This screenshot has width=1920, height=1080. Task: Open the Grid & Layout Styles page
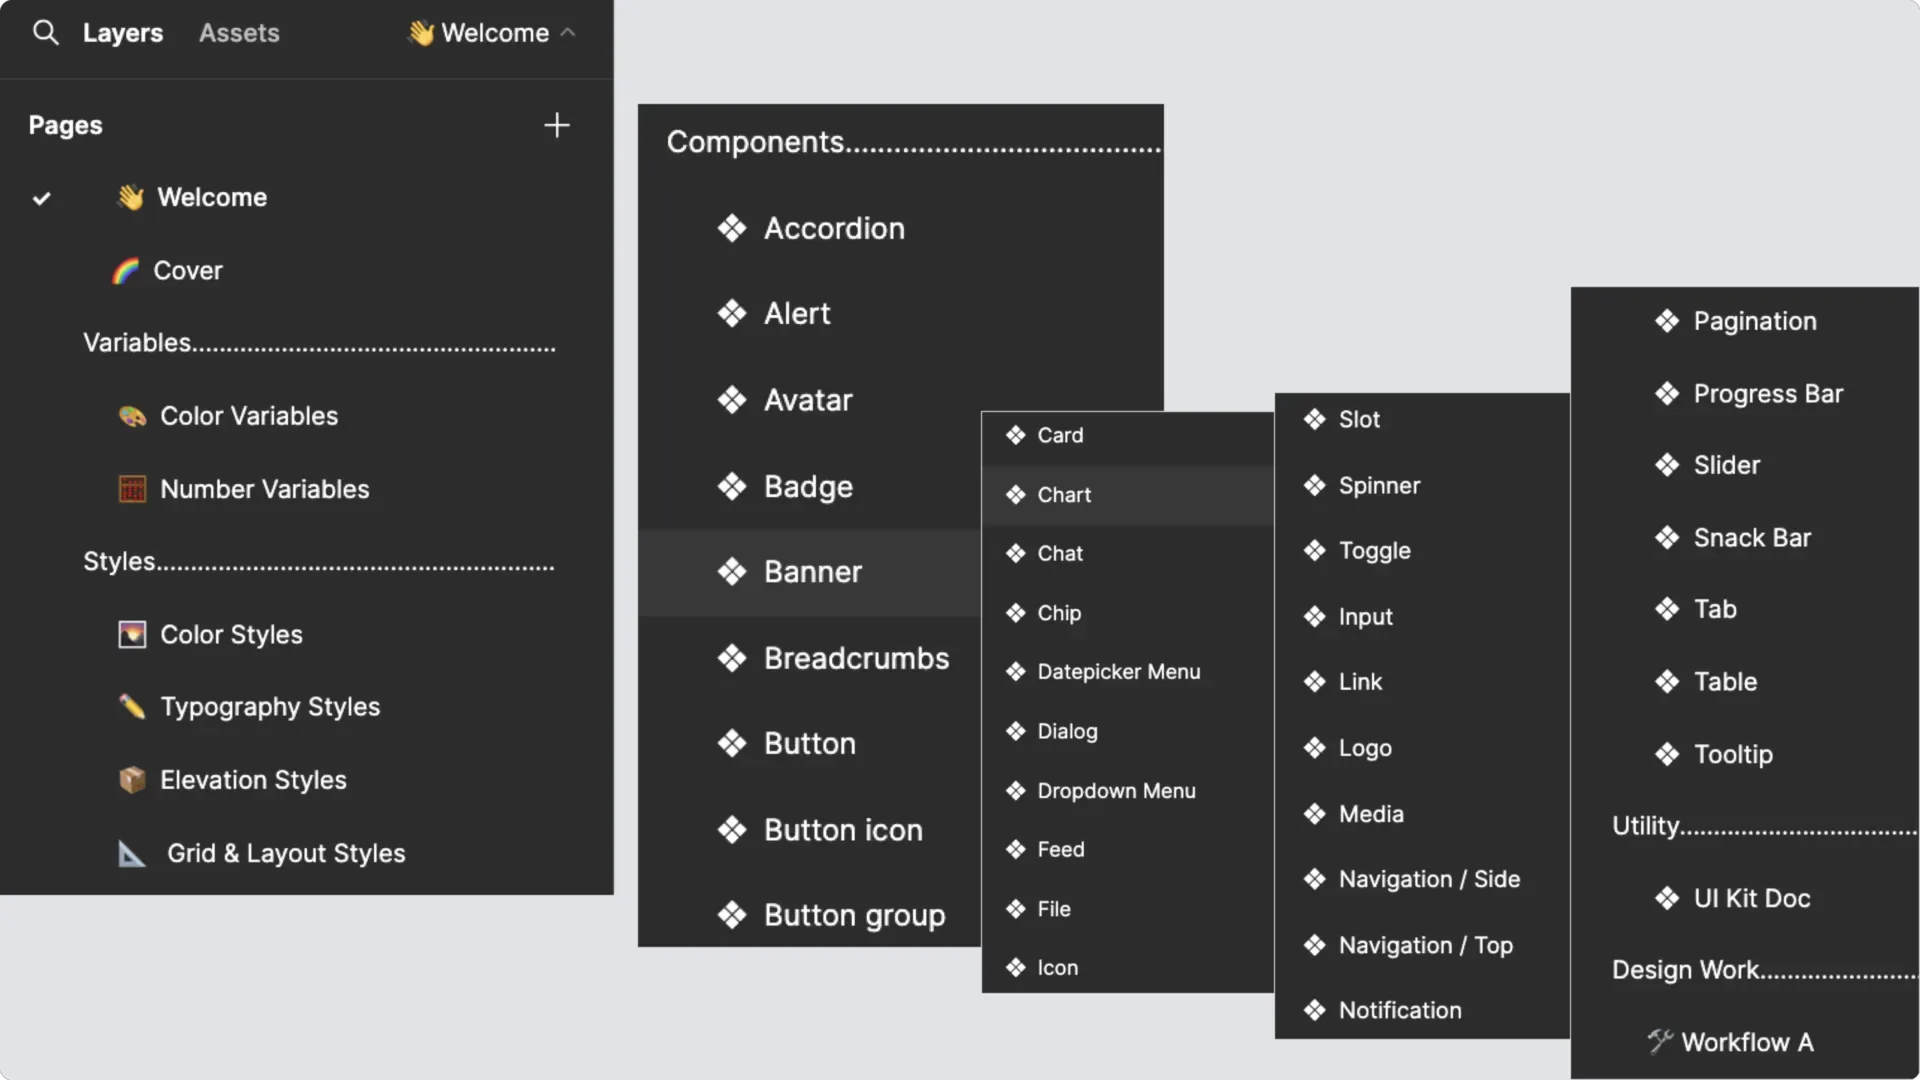point(286,853)
